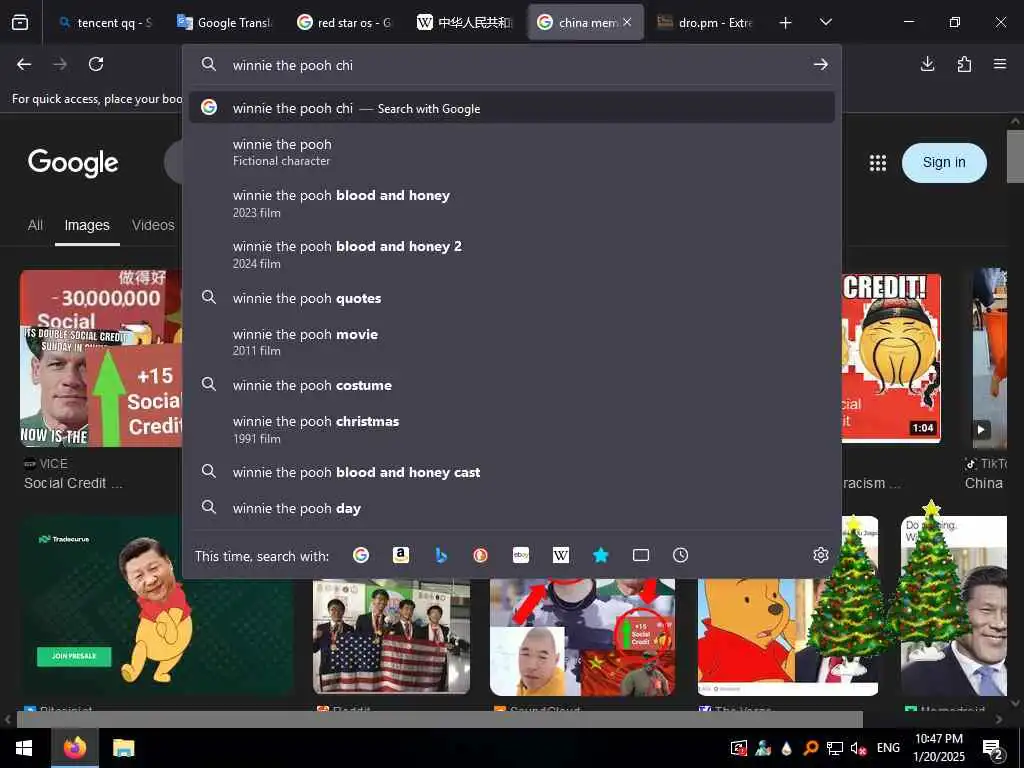Screen dimensions: 1024x768
Task: Search history with the clock icon
Action: click(680, 555)
